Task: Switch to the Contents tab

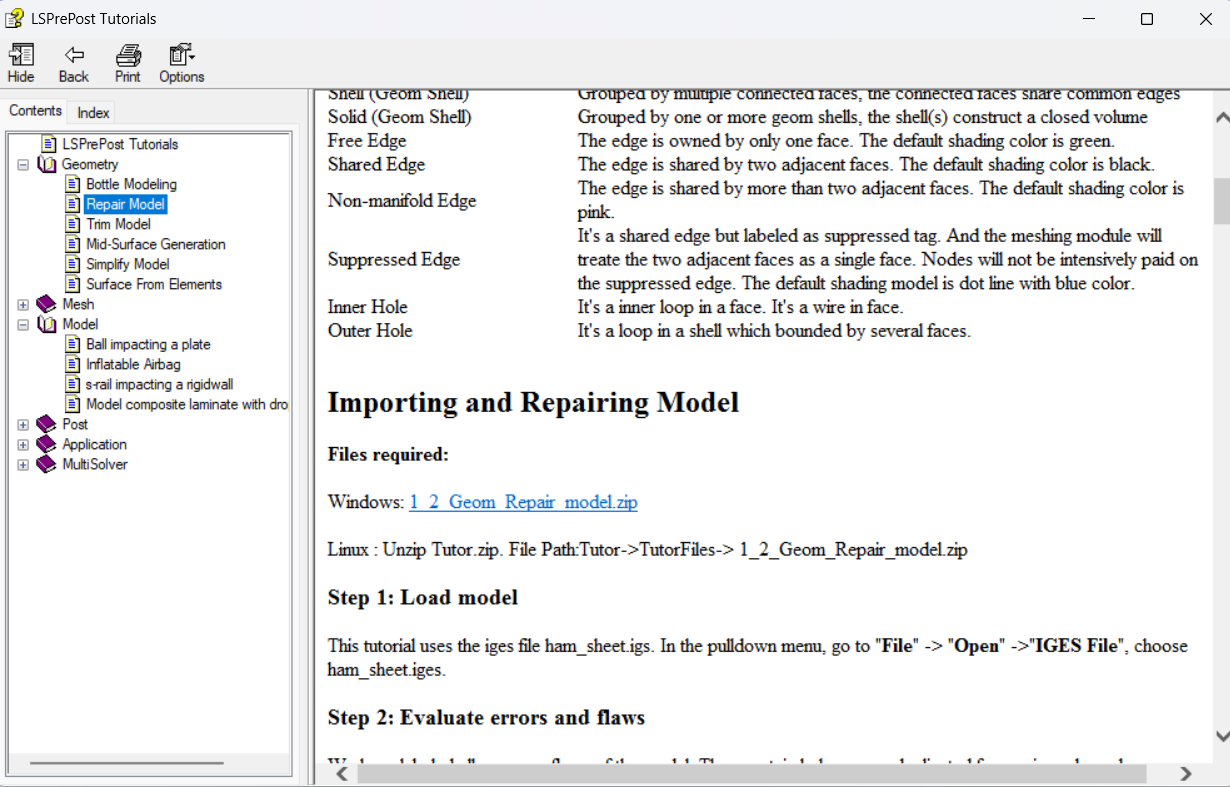Action: tap(36, 111)
